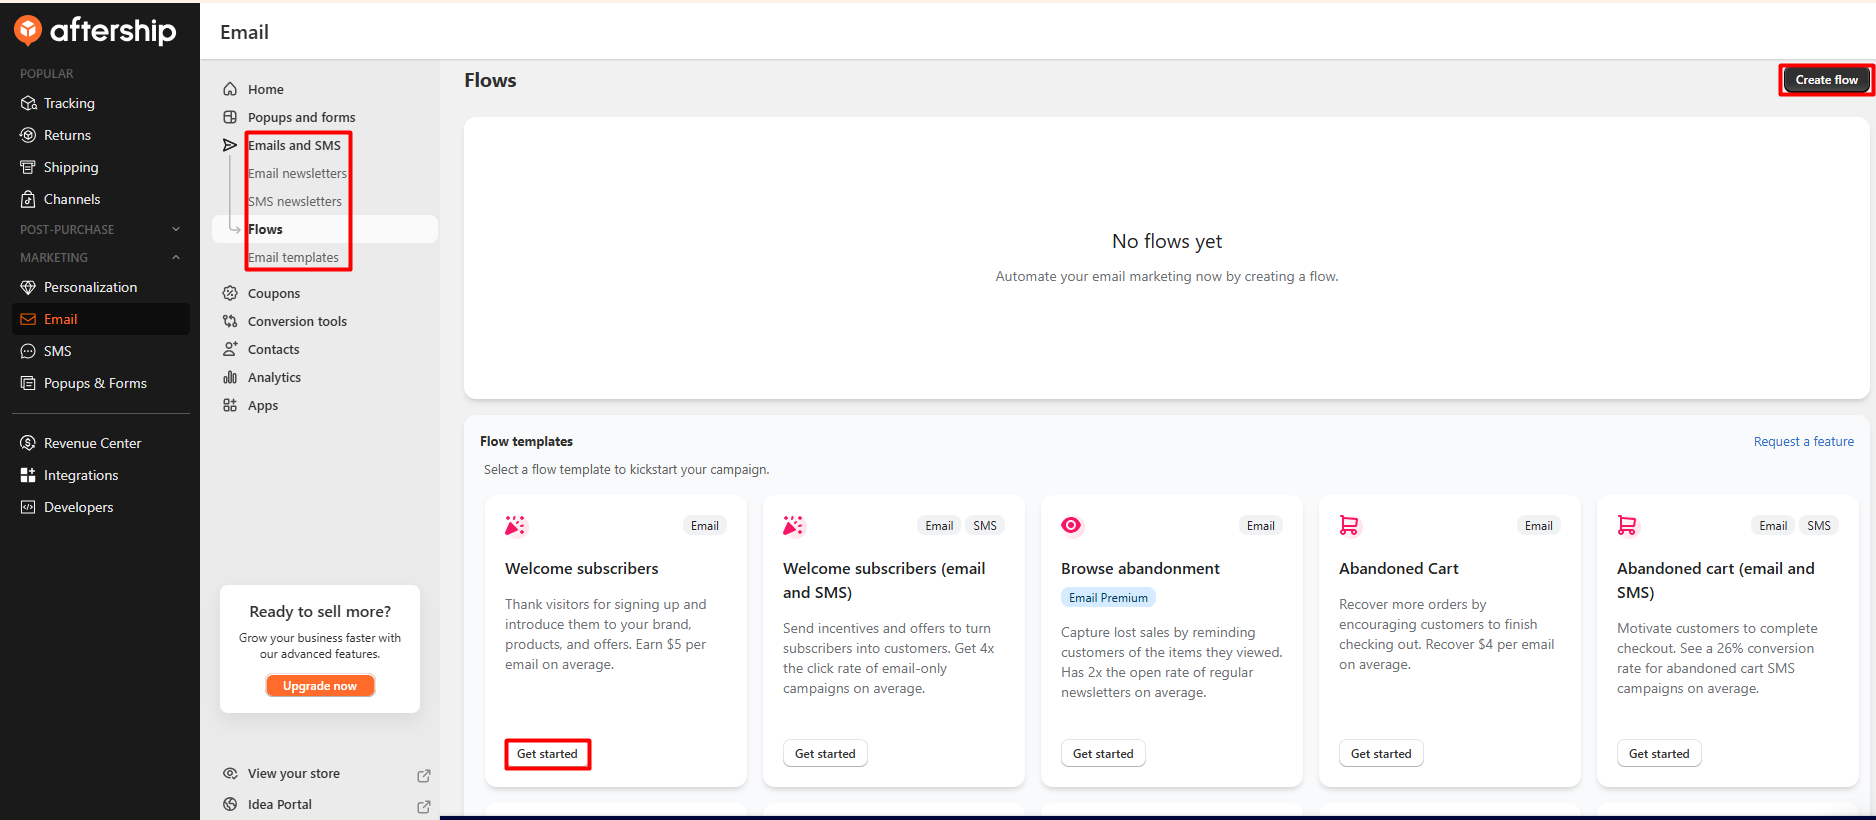Open Popups and forms in Email menu

[301, 117]
